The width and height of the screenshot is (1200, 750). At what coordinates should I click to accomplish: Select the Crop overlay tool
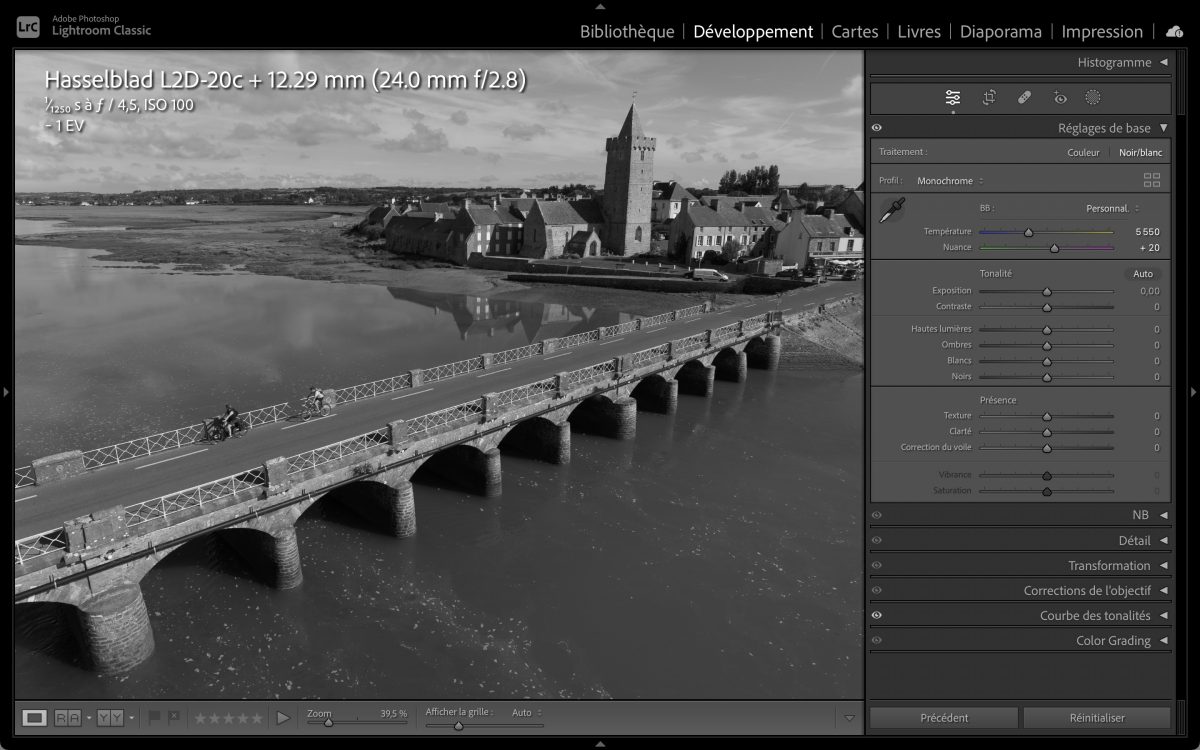(x=989, y=98)
